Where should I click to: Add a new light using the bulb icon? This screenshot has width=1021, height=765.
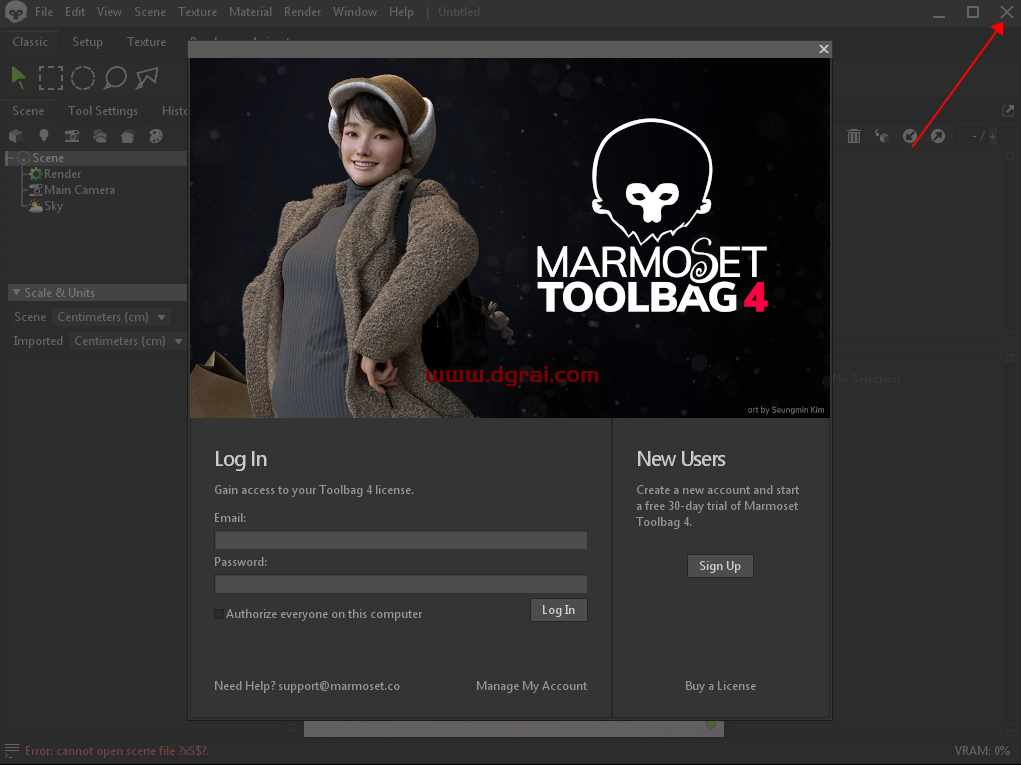44,135
